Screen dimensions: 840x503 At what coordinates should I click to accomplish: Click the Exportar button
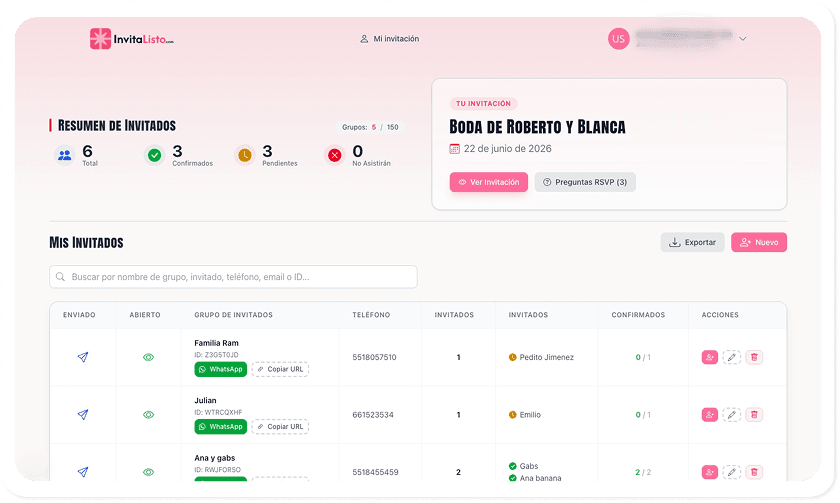(x=692, y=242)
